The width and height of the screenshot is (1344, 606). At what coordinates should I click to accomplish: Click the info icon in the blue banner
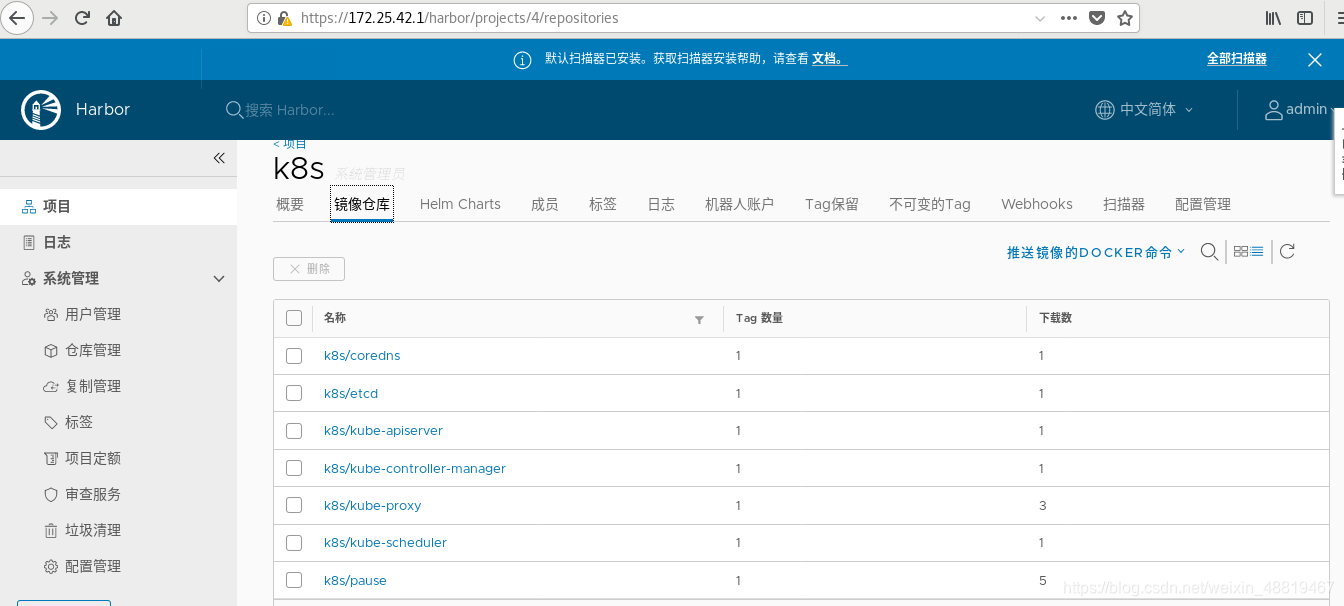point(522,60)
